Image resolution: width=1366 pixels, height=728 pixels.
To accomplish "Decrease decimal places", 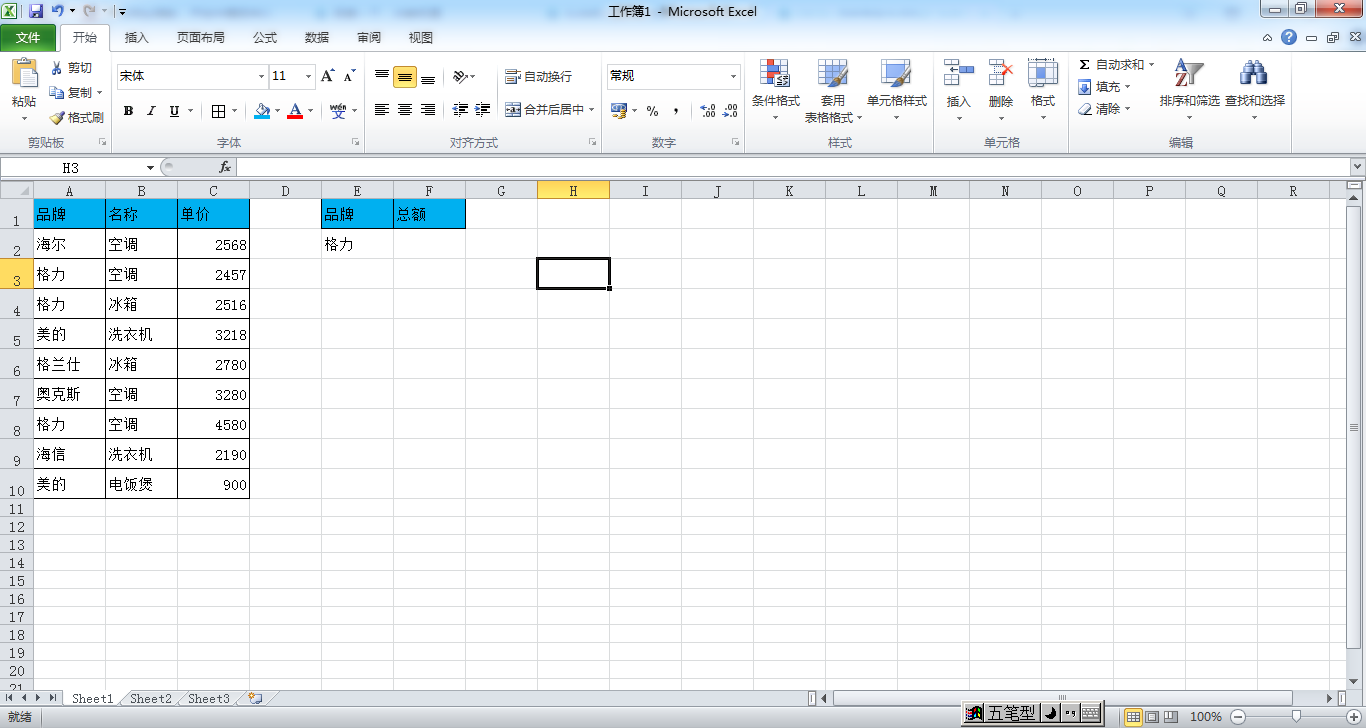I will click(730, 111).
